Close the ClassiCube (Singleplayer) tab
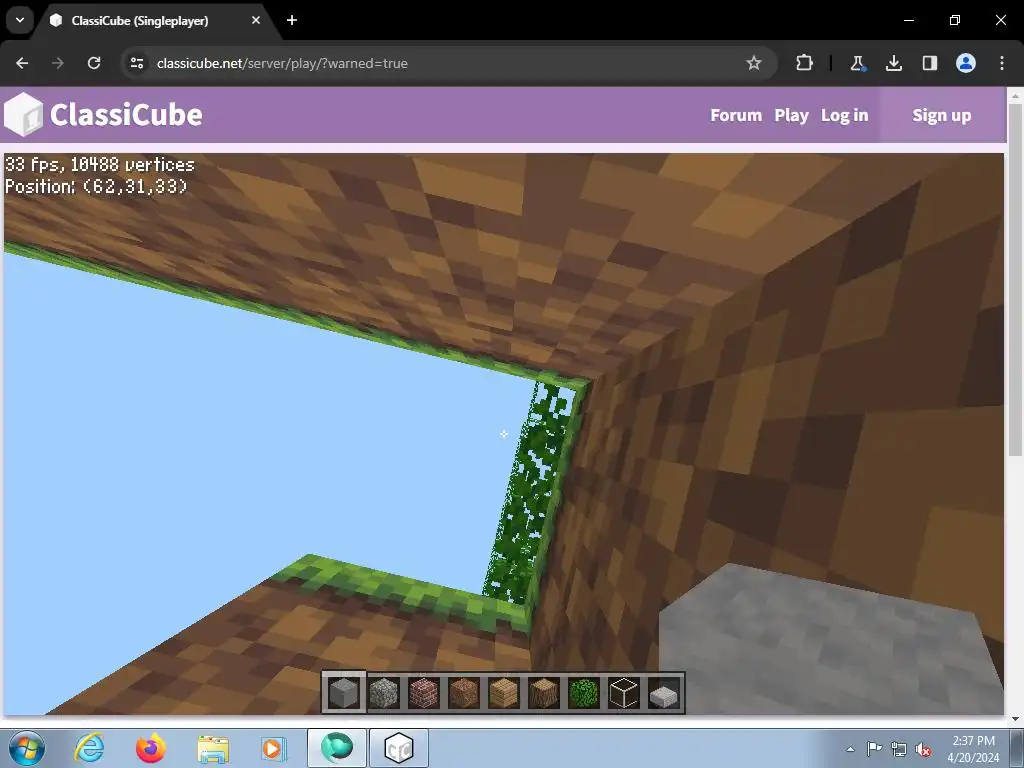 point(256,20)
